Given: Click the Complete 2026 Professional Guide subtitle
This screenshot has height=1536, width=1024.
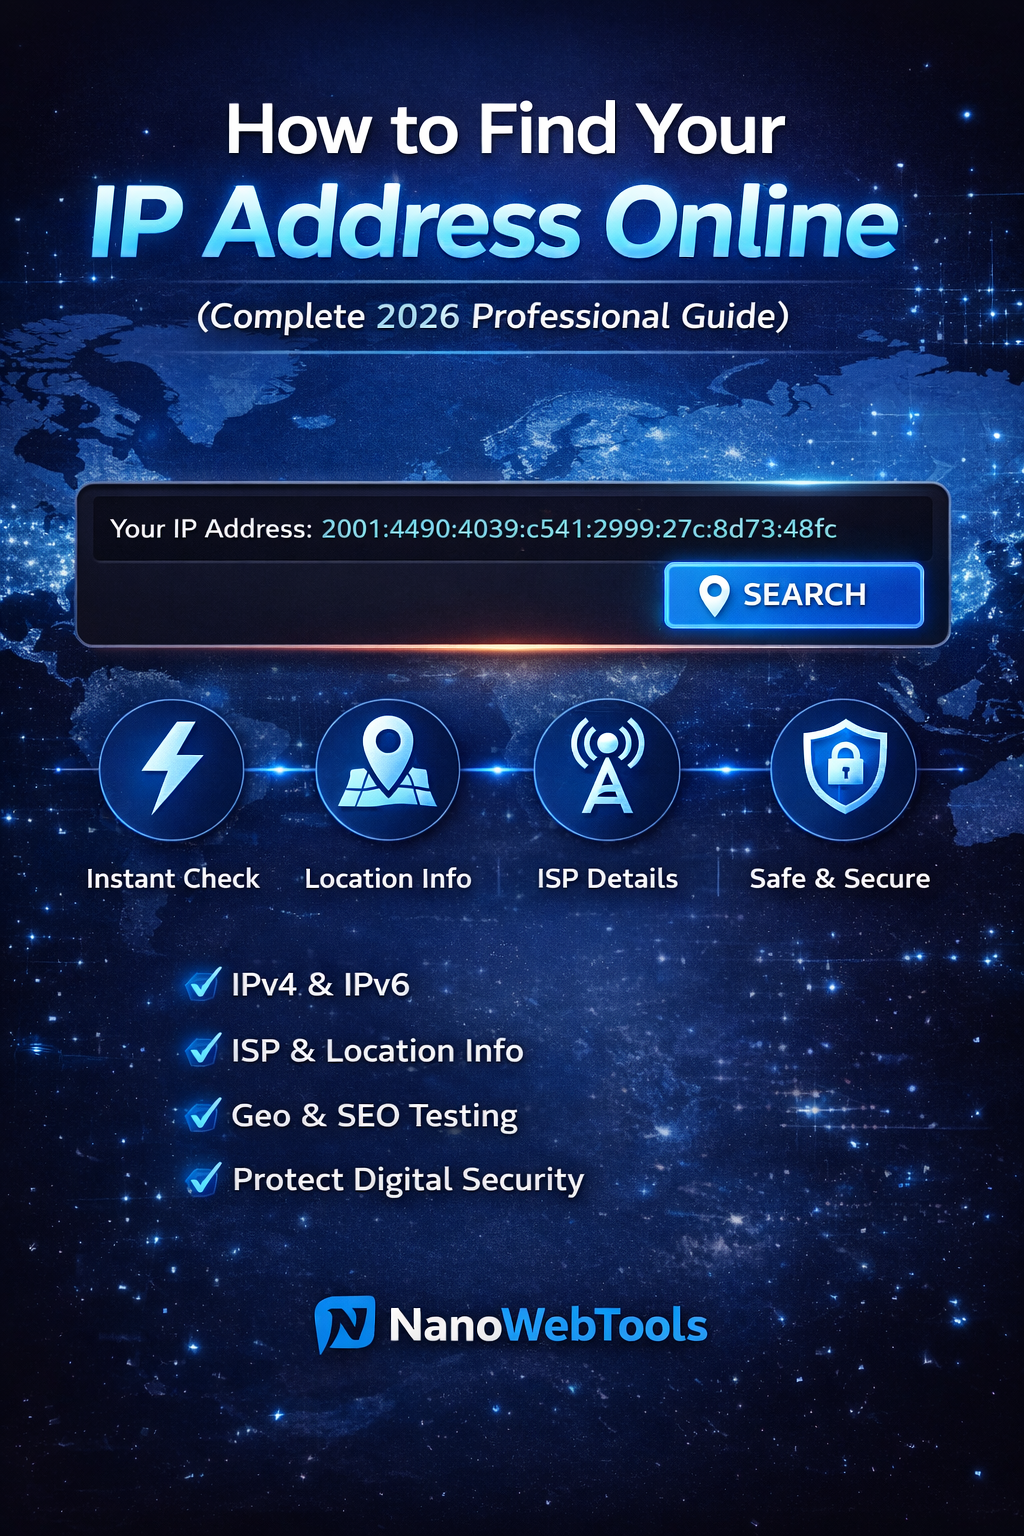Looking at the screenshot, I should pyautogui.click(x=493, y=316).
